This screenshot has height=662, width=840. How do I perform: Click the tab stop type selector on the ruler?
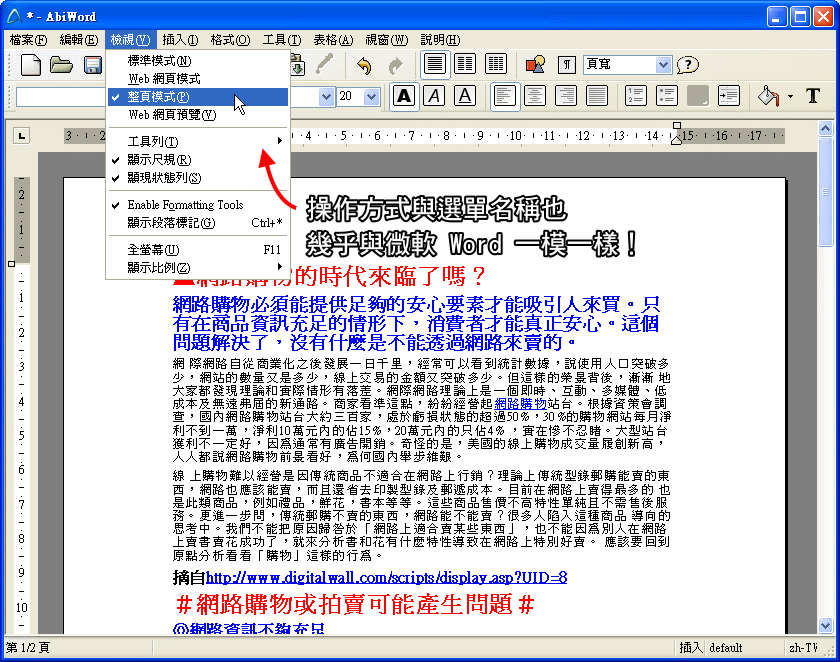tap(21, 136)
